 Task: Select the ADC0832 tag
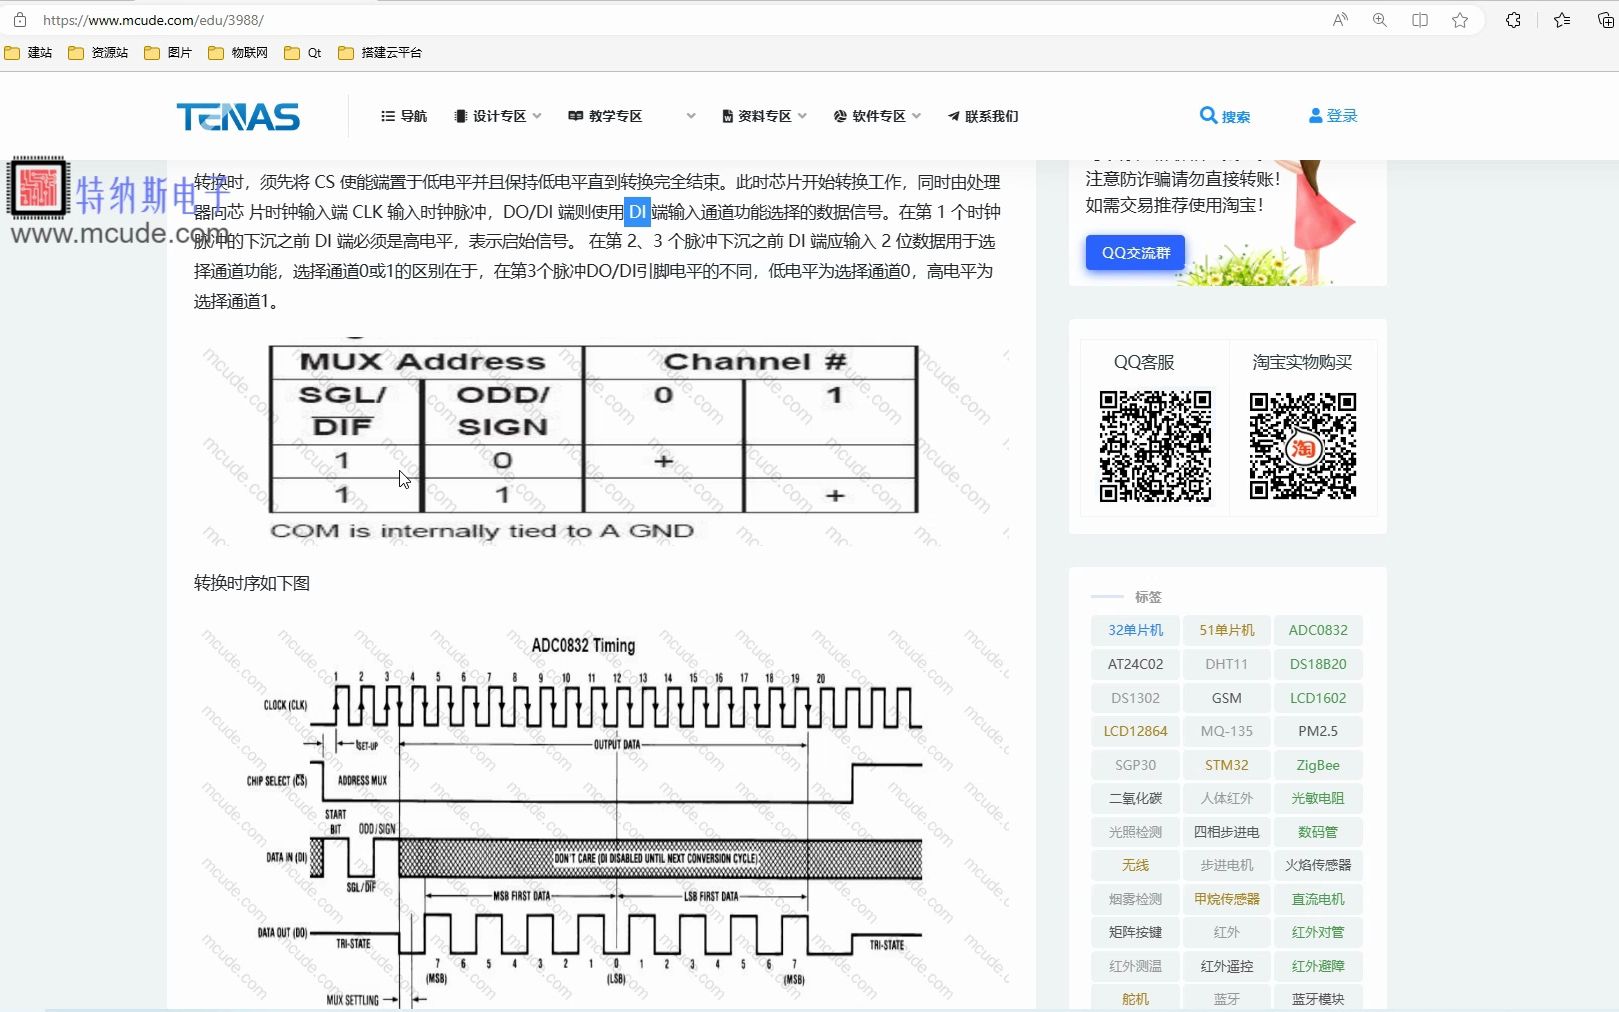click(1318, 630)
